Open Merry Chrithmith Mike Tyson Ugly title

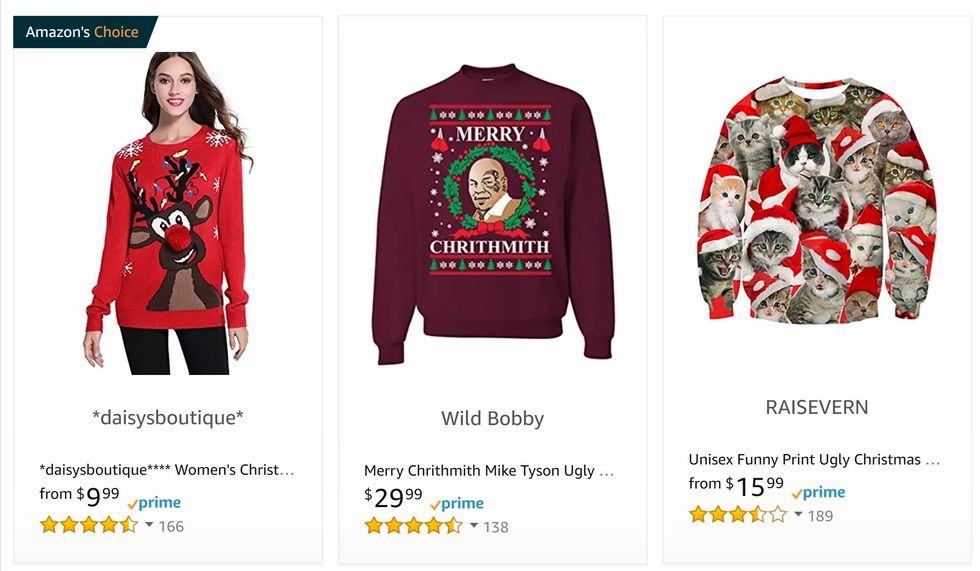489,470
